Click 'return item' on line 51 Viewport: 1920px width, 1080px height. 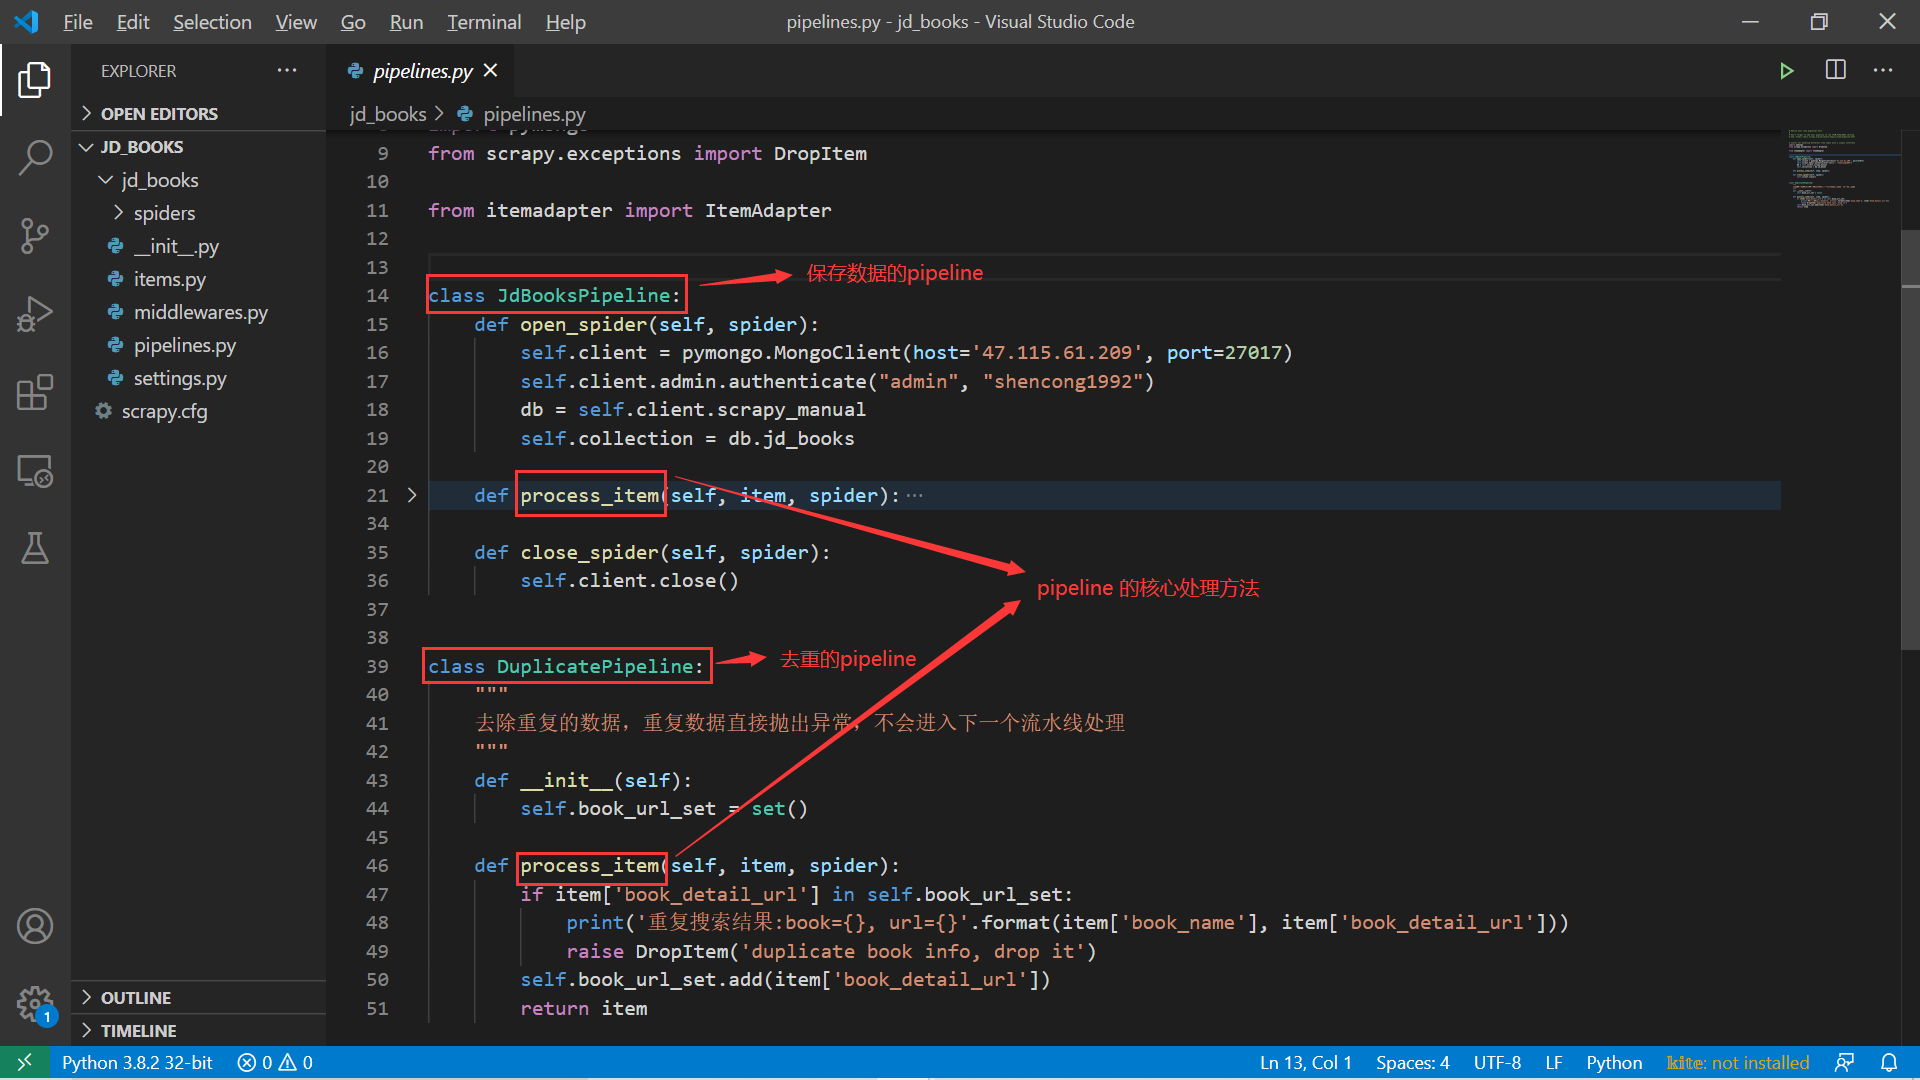(x=583, y=1008)
